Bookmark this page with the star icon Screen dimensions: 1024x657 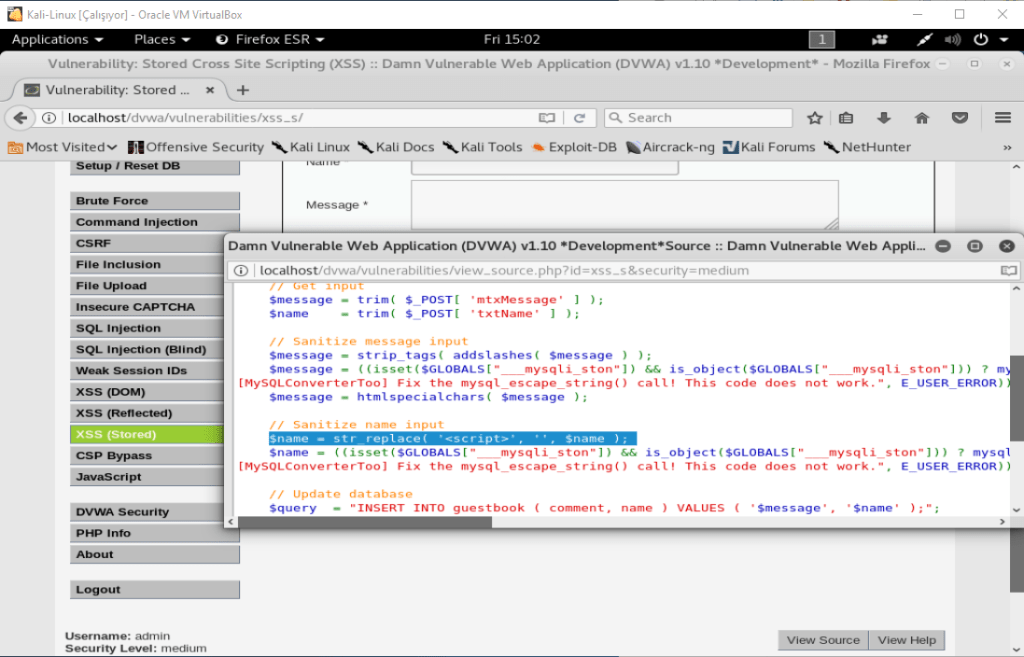coord(814,118)
